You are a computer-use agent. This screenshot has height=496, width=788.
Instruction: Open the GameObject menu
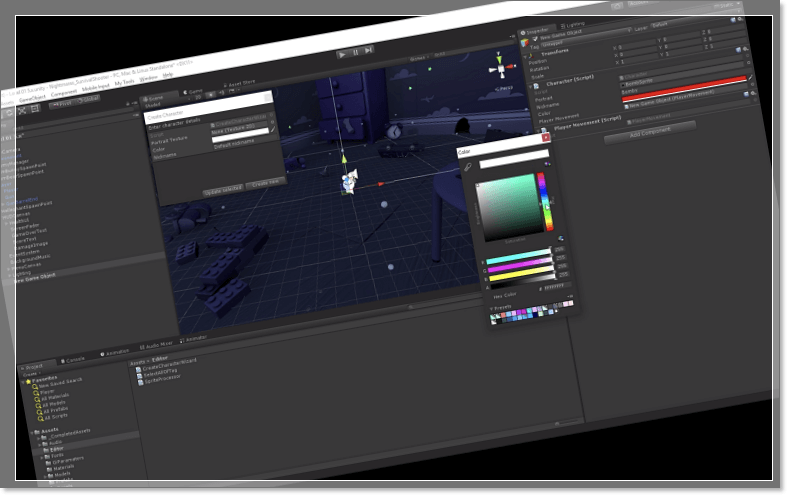(x=33, y=99)
